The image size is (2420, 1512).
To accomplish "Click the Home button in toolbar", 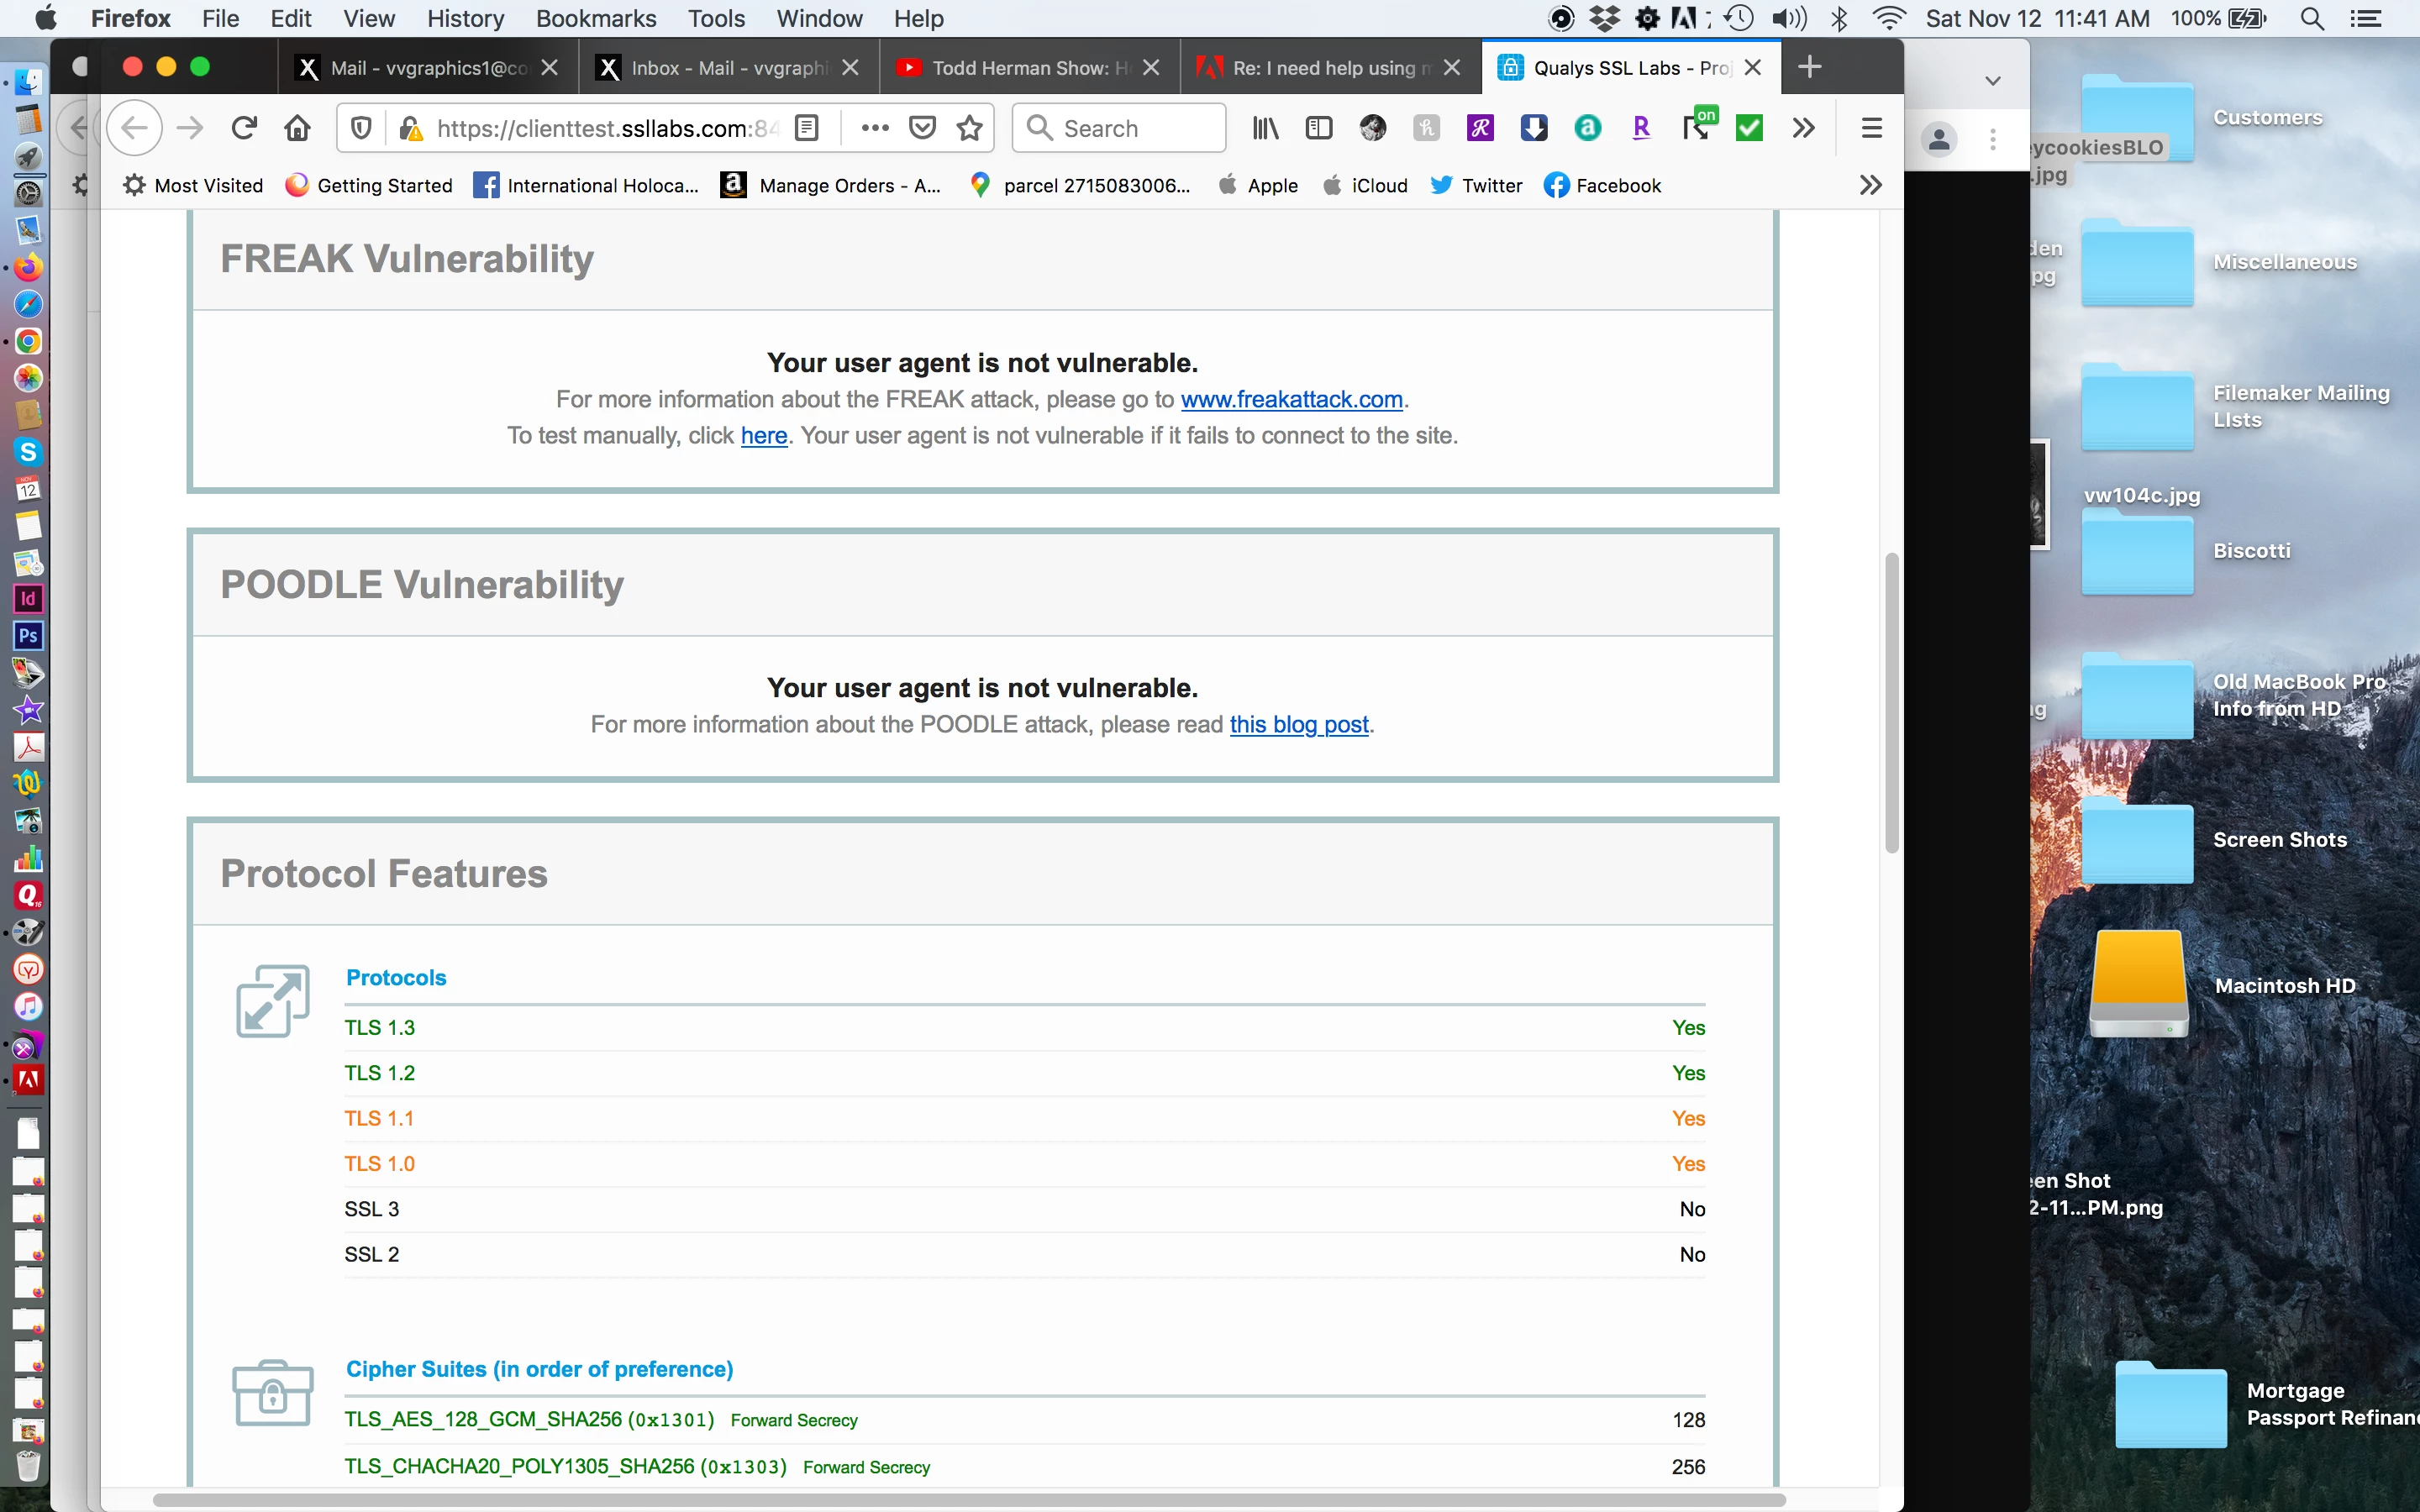I will pyautogui.click(x=297, y=128).
